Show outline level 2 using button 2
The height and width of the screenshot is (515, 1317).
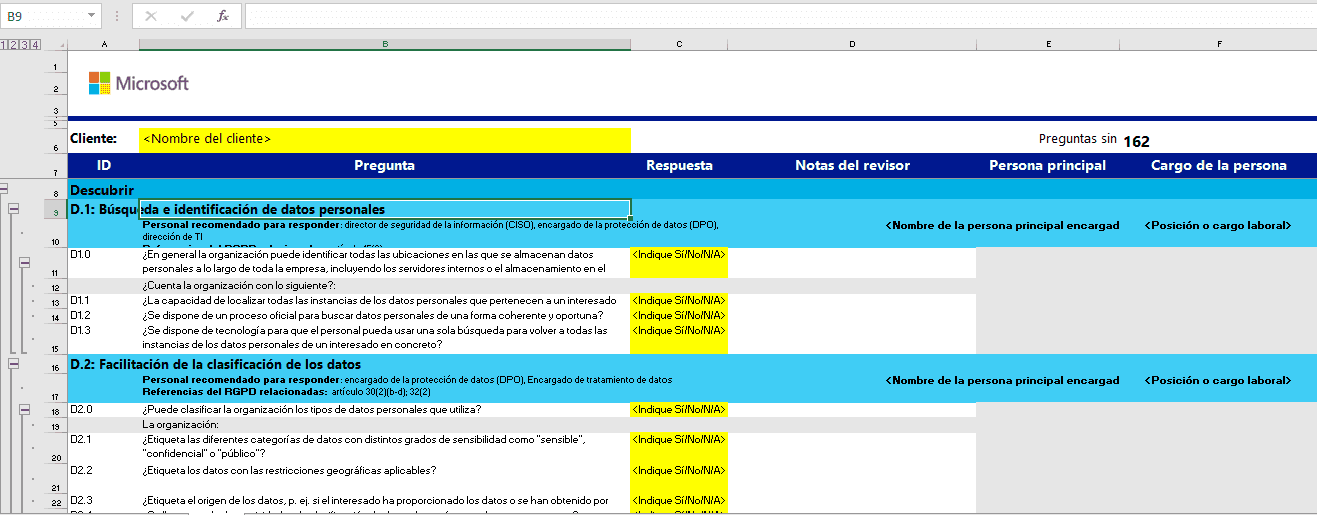(15, 44)
